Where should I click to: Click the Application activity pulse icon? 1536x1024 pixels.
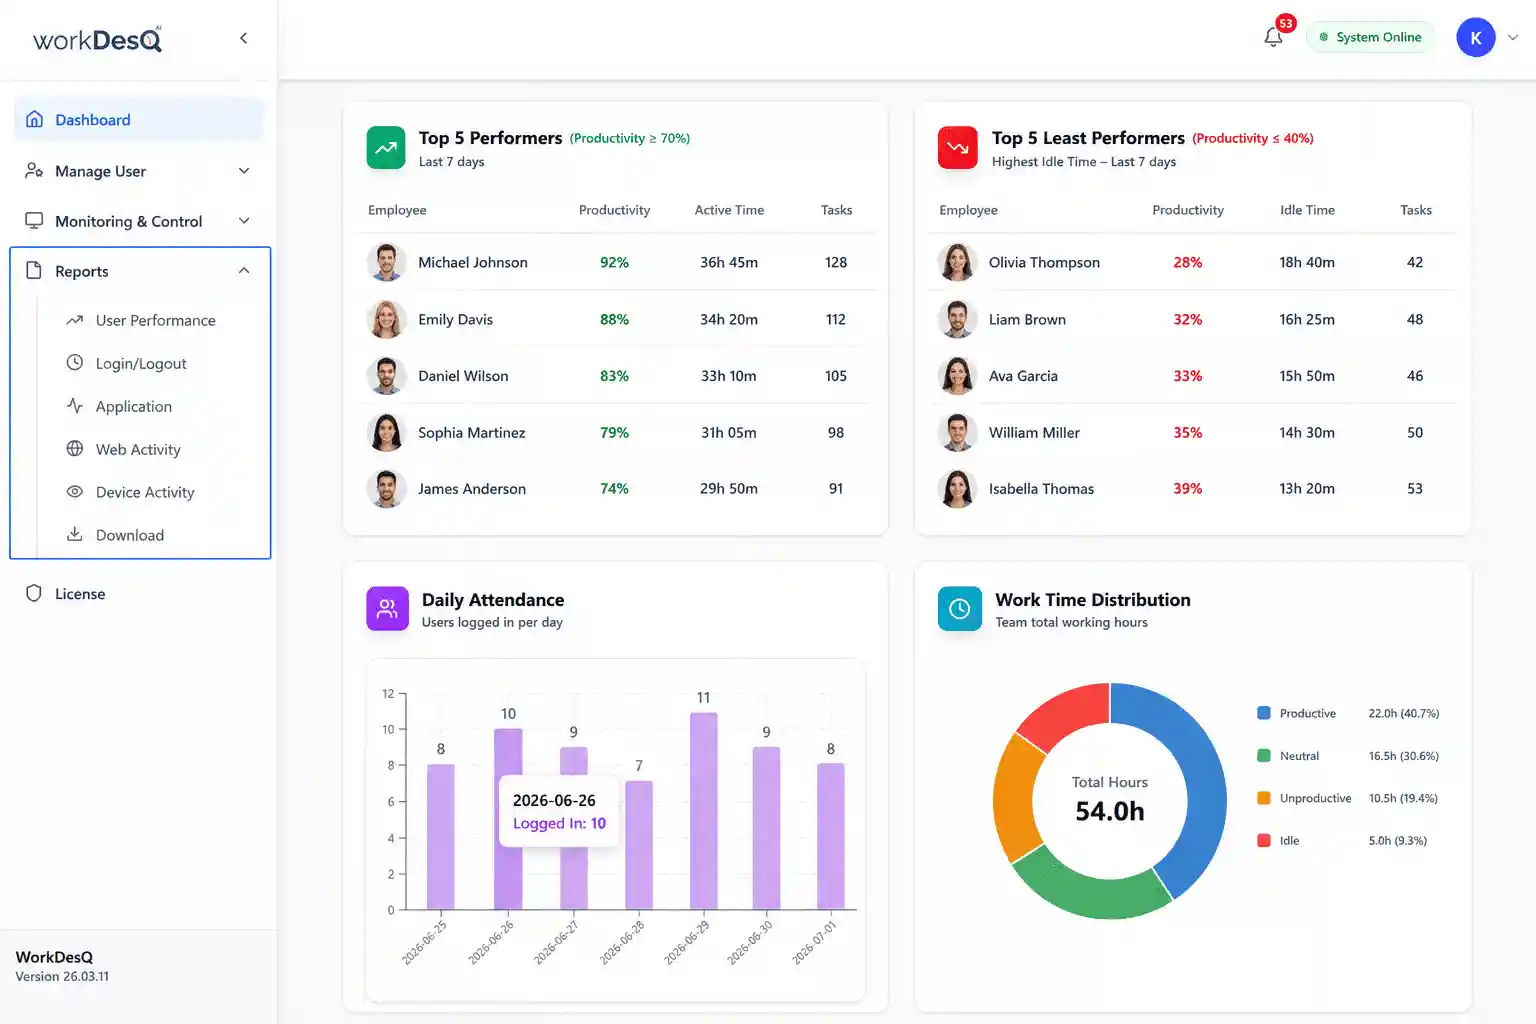coord(75,405)
